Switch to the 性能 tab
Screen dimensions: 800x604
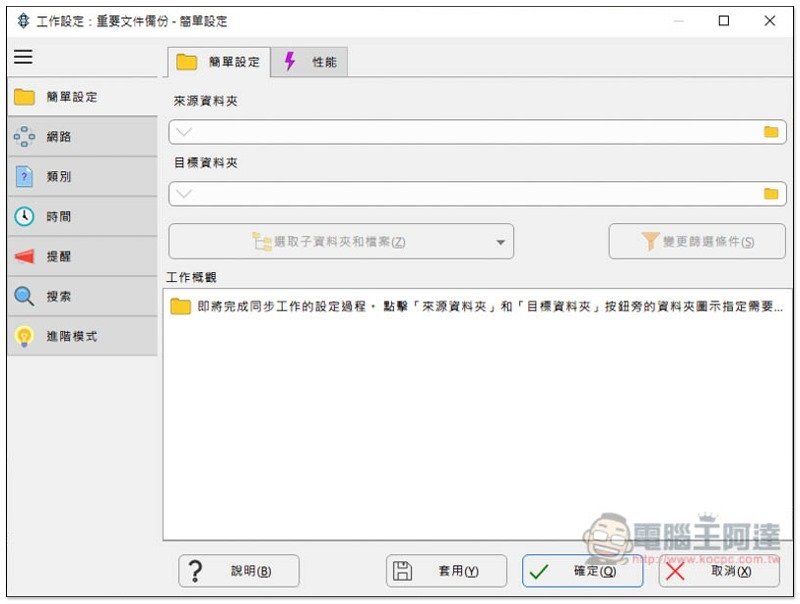310,62
